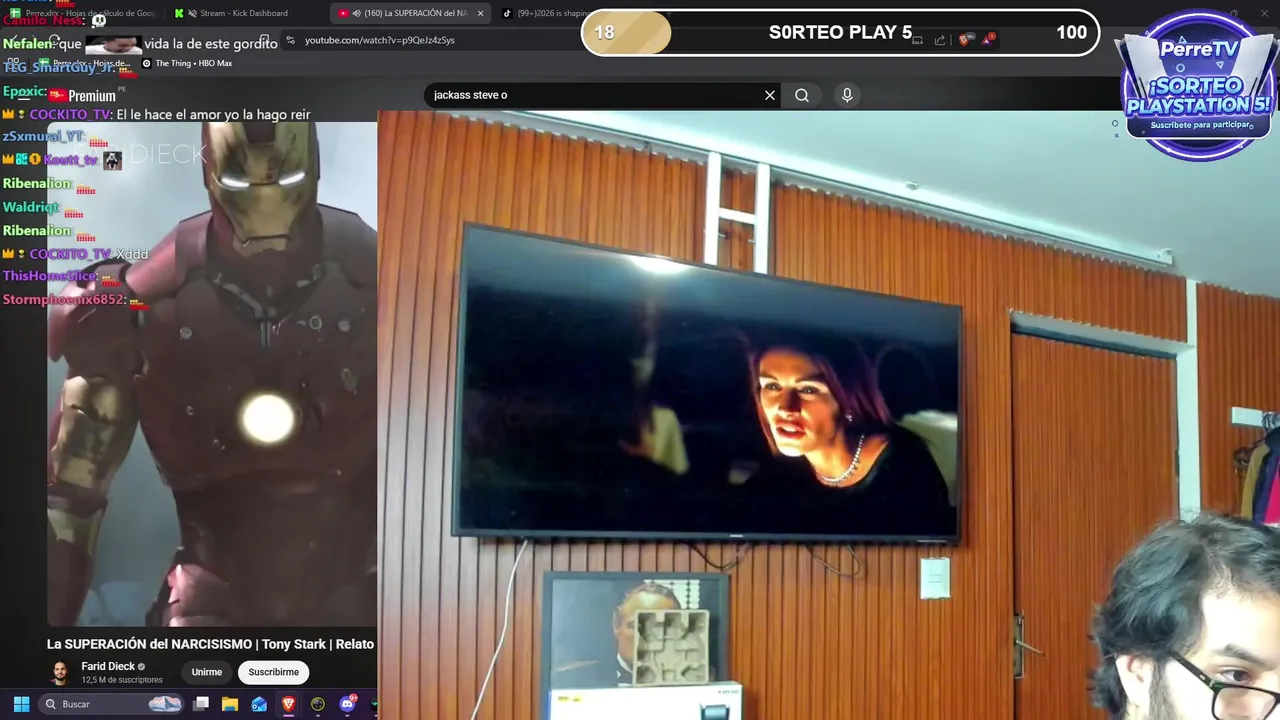Click the video title 'La SUPERACIÓN del NARCISISMO'
1280x720 pixels.
210,644
